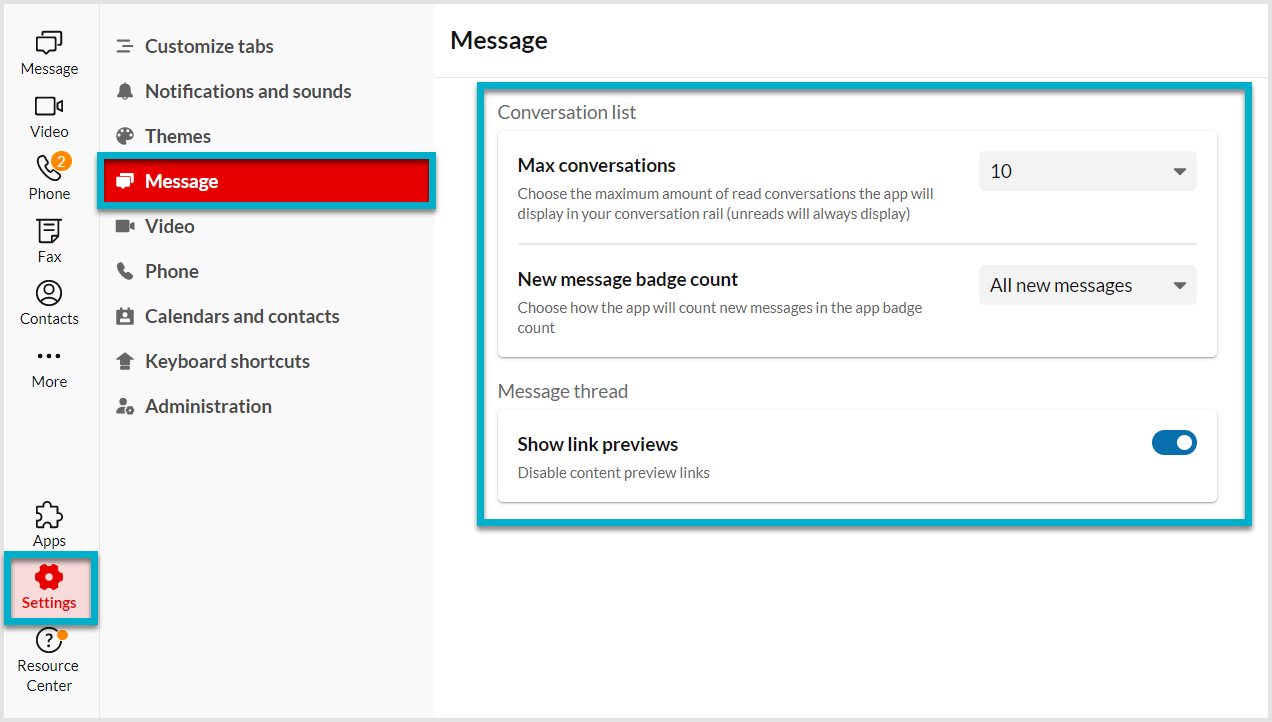The image size is (1272, 722).
Task: Open the Resource Center help icon
Action: [49, 640]
